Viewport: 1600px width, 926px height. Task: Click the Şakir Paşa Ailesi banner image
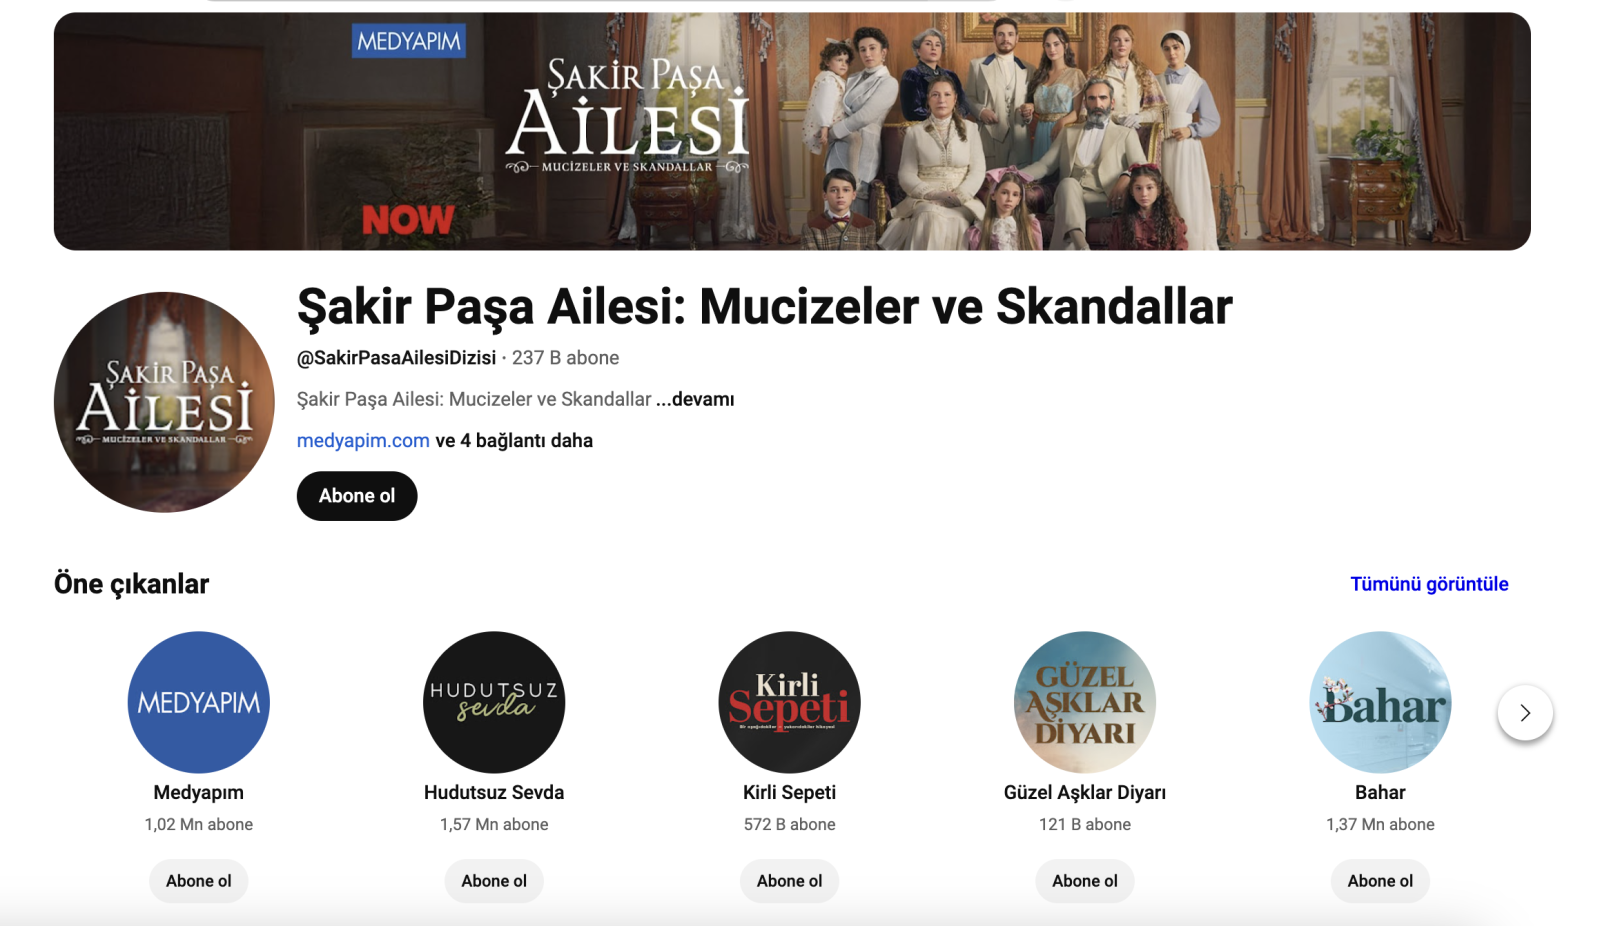(x=792, y=131)
